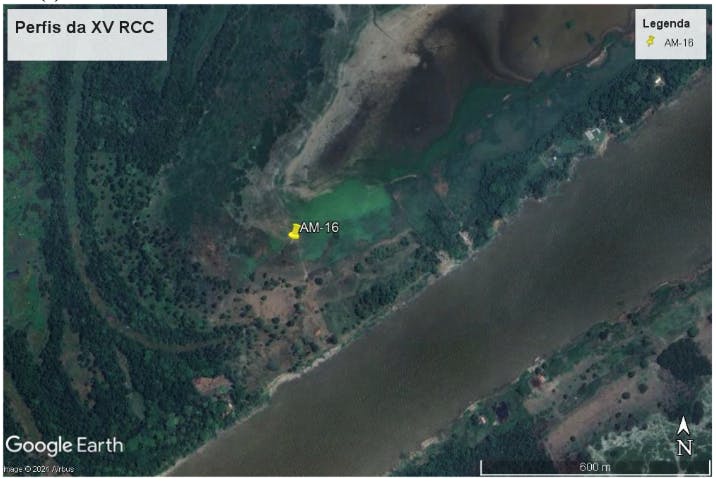This screenshot has height=483, width=716.
Task: Click the reddish bare clearing on the southwest riverbank
Action: tap(211, 385)
